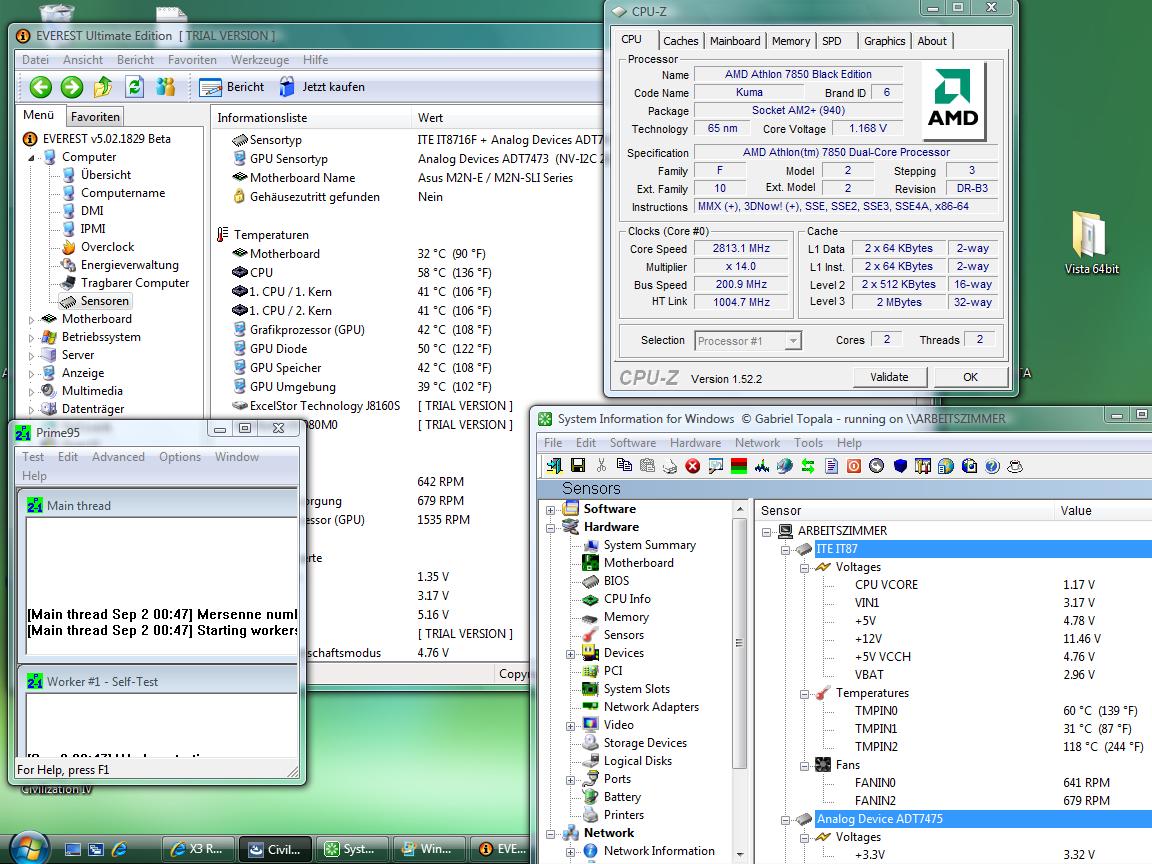The height and width of the screenshot is (864, 1152).
Task: Click SIW grey round arrow icon
Action: pos(876,466)
